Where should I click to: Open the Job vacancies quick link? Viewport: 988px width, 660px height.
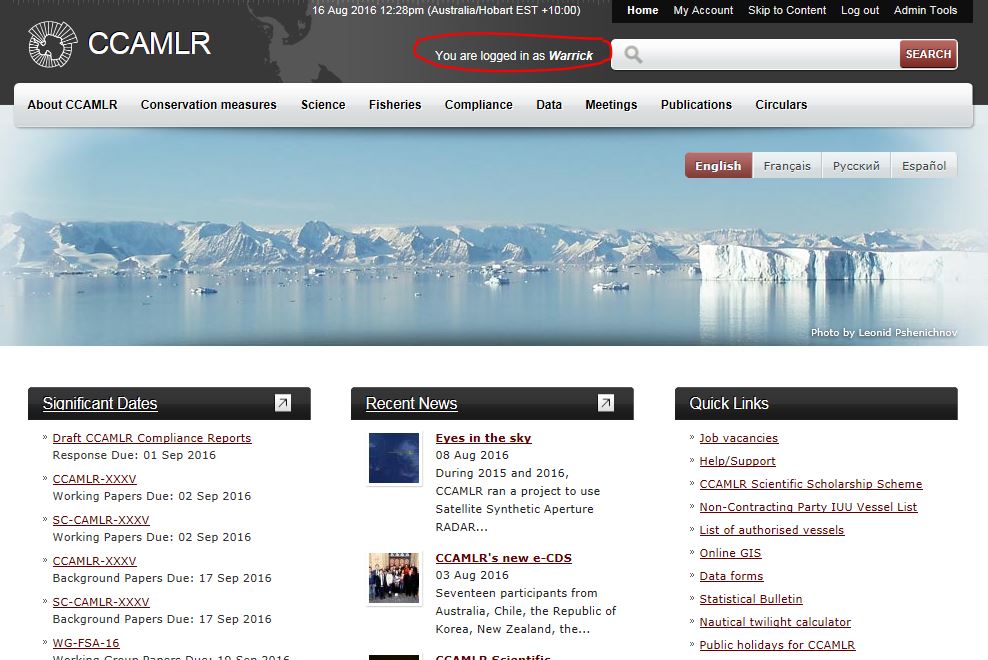pos(738,437)
